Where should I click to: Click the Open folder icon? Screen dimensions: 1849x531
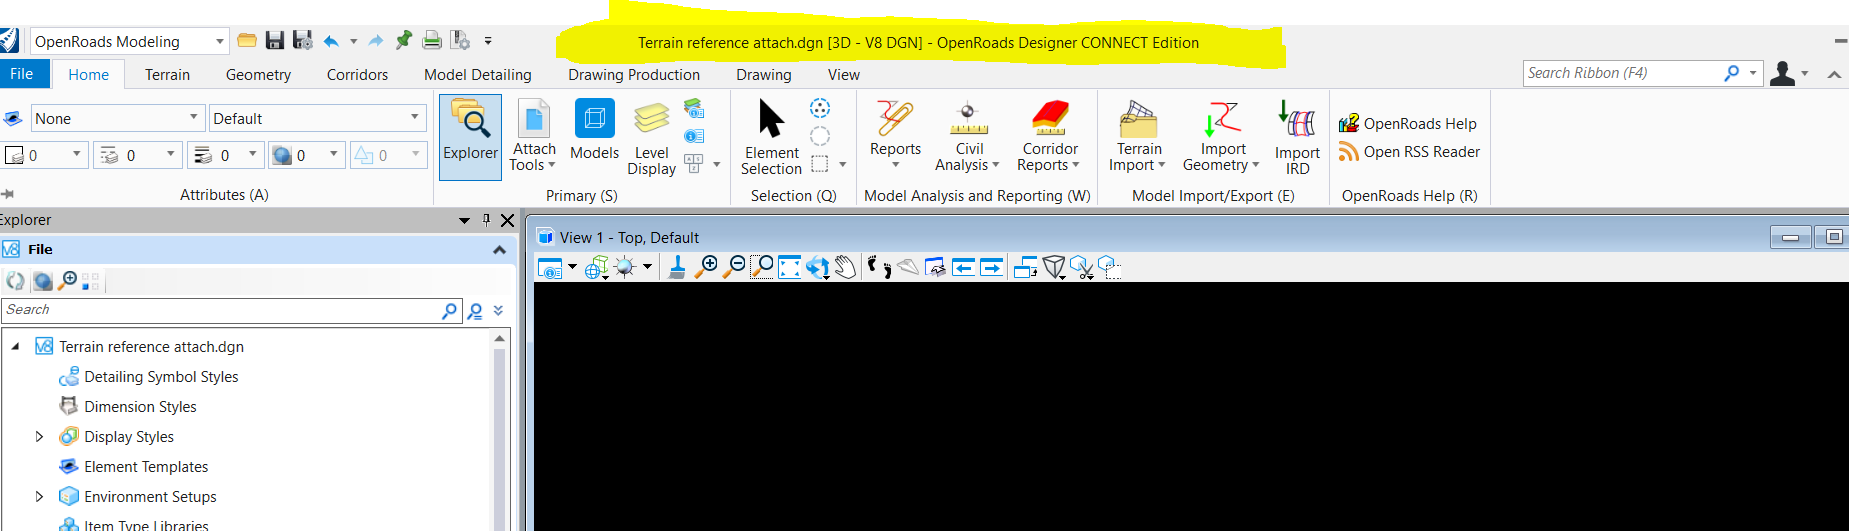tap(247, 40)
